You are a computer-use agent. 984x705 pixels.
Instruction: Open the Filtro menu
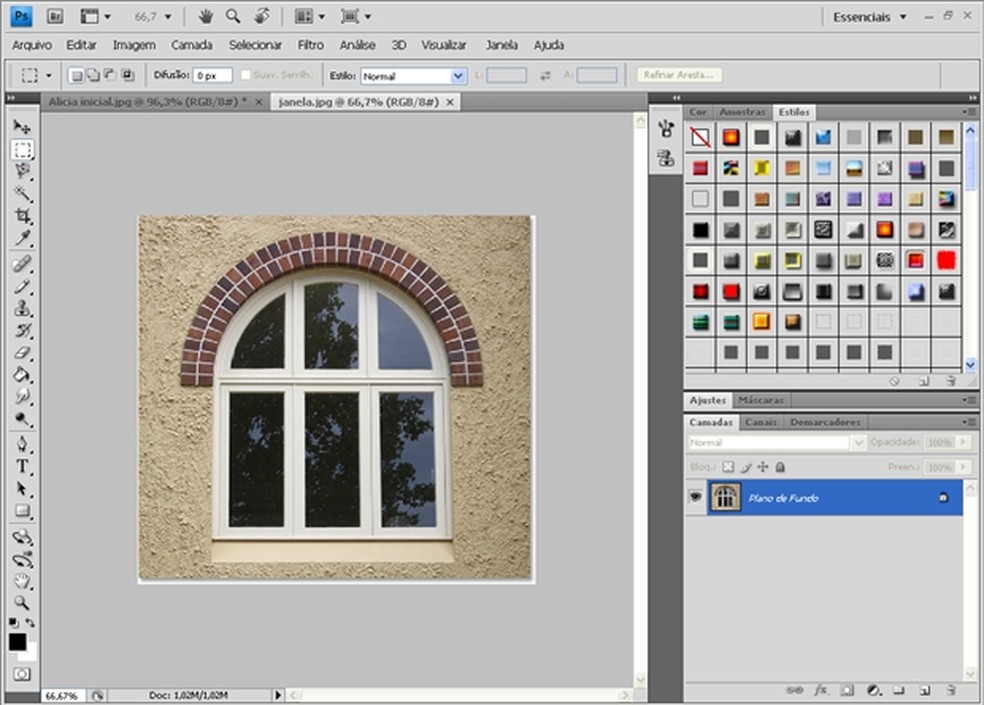(x=310, y=45)
